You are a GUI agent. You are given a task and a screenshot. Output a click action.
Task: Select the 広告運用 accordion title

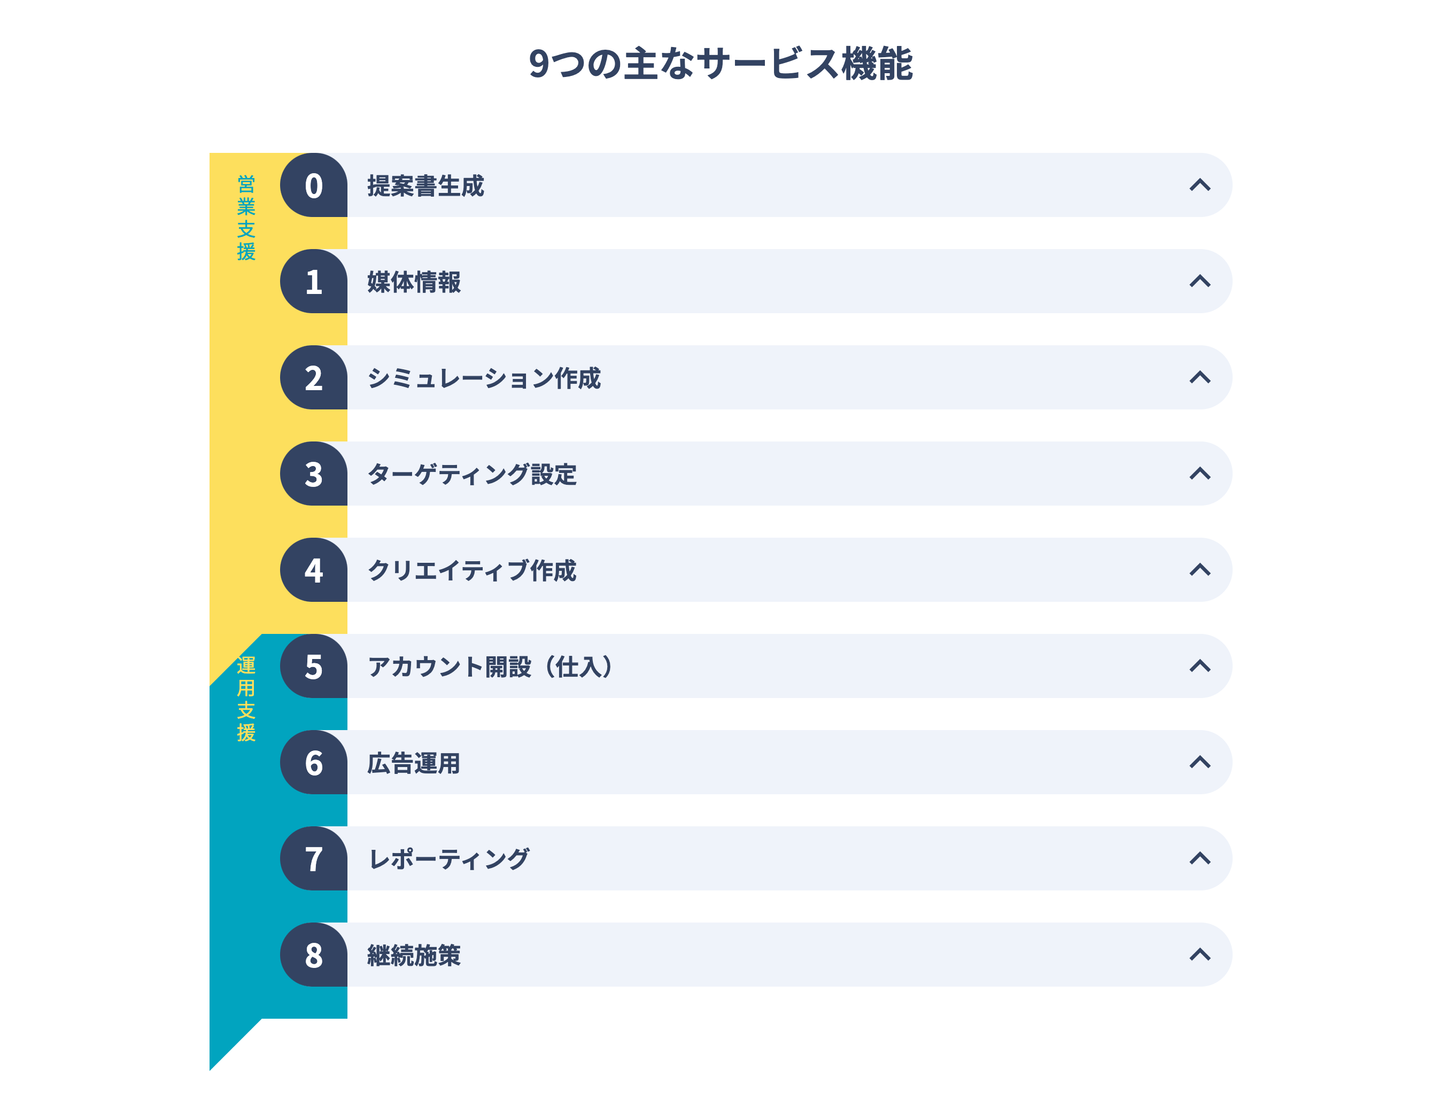click(414, 764)
